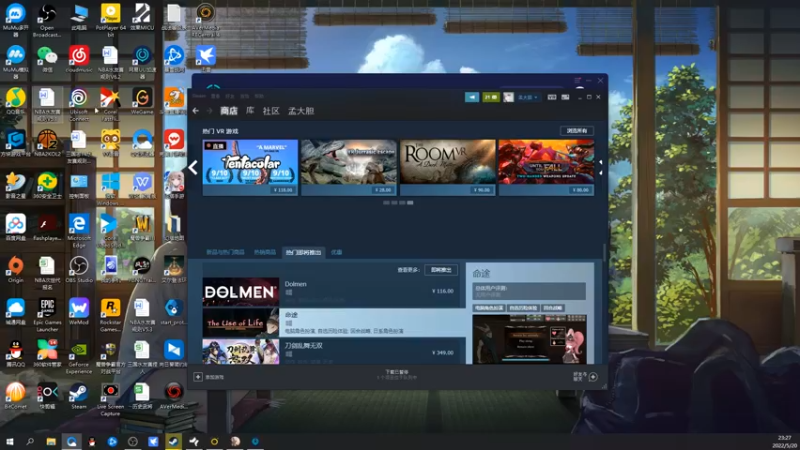Image resolution: width=800 pixels, height=450 pixels.
Task: Select the WeGame desktop icon
Action: pyautogui.click(x=142, y=102)
